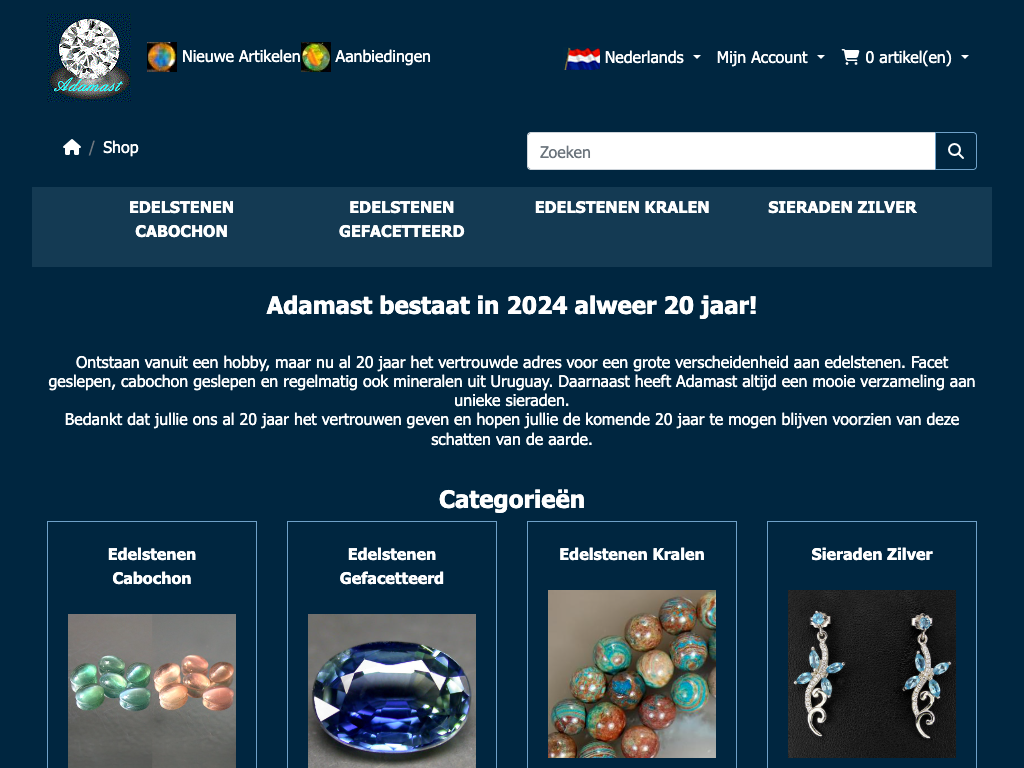Image resolution: width=1024 pixels, height=768 pixels.
Task: Open the silver earrings category image
Action: point(872,674)
